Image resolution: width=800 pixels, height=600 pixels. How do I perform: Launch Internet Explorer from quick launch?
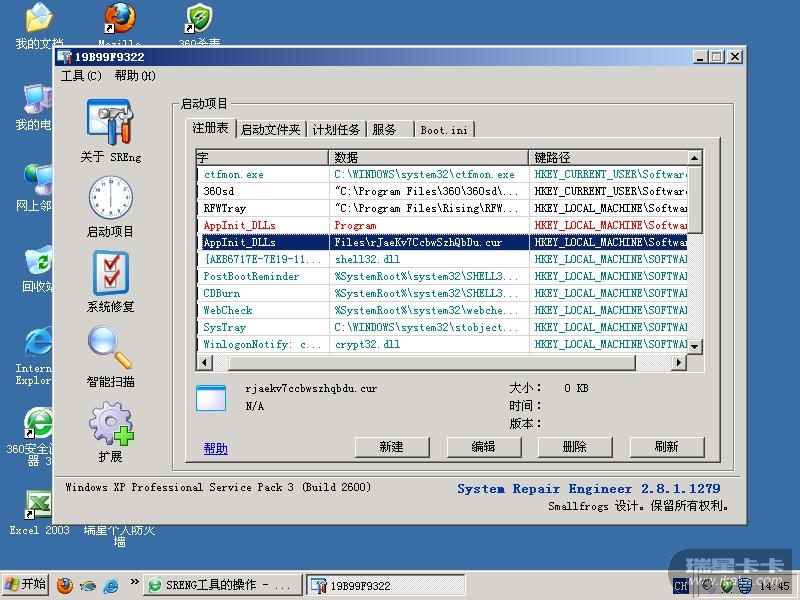[111, 585]
